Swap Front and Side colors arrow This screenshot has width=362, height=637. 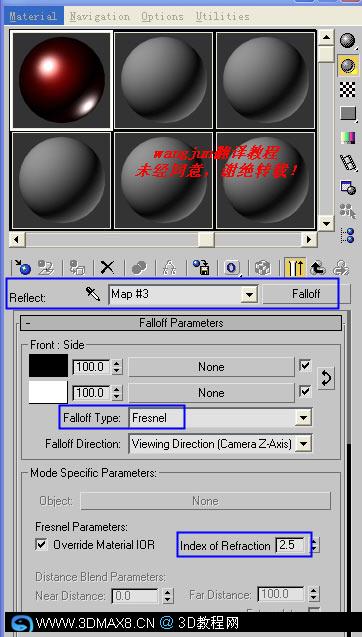point(326,379)
